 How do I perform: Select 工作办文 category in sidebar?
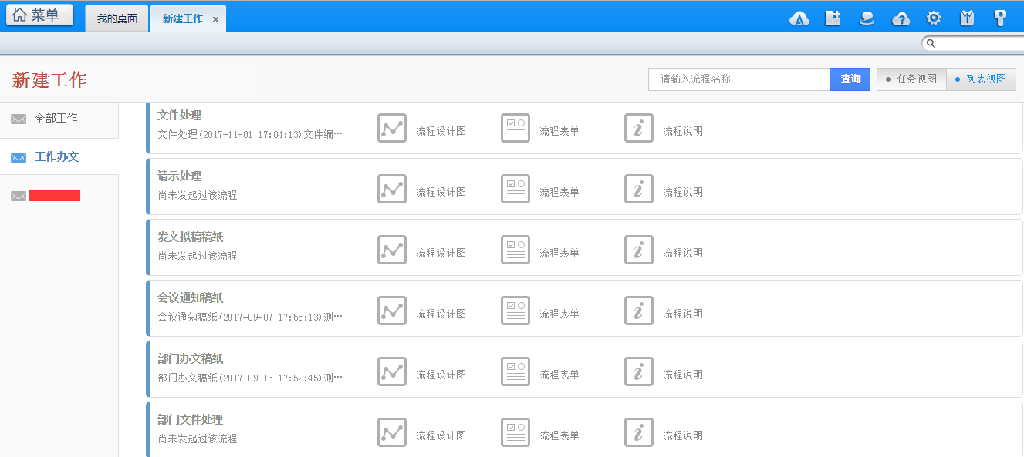coord(56,157)
